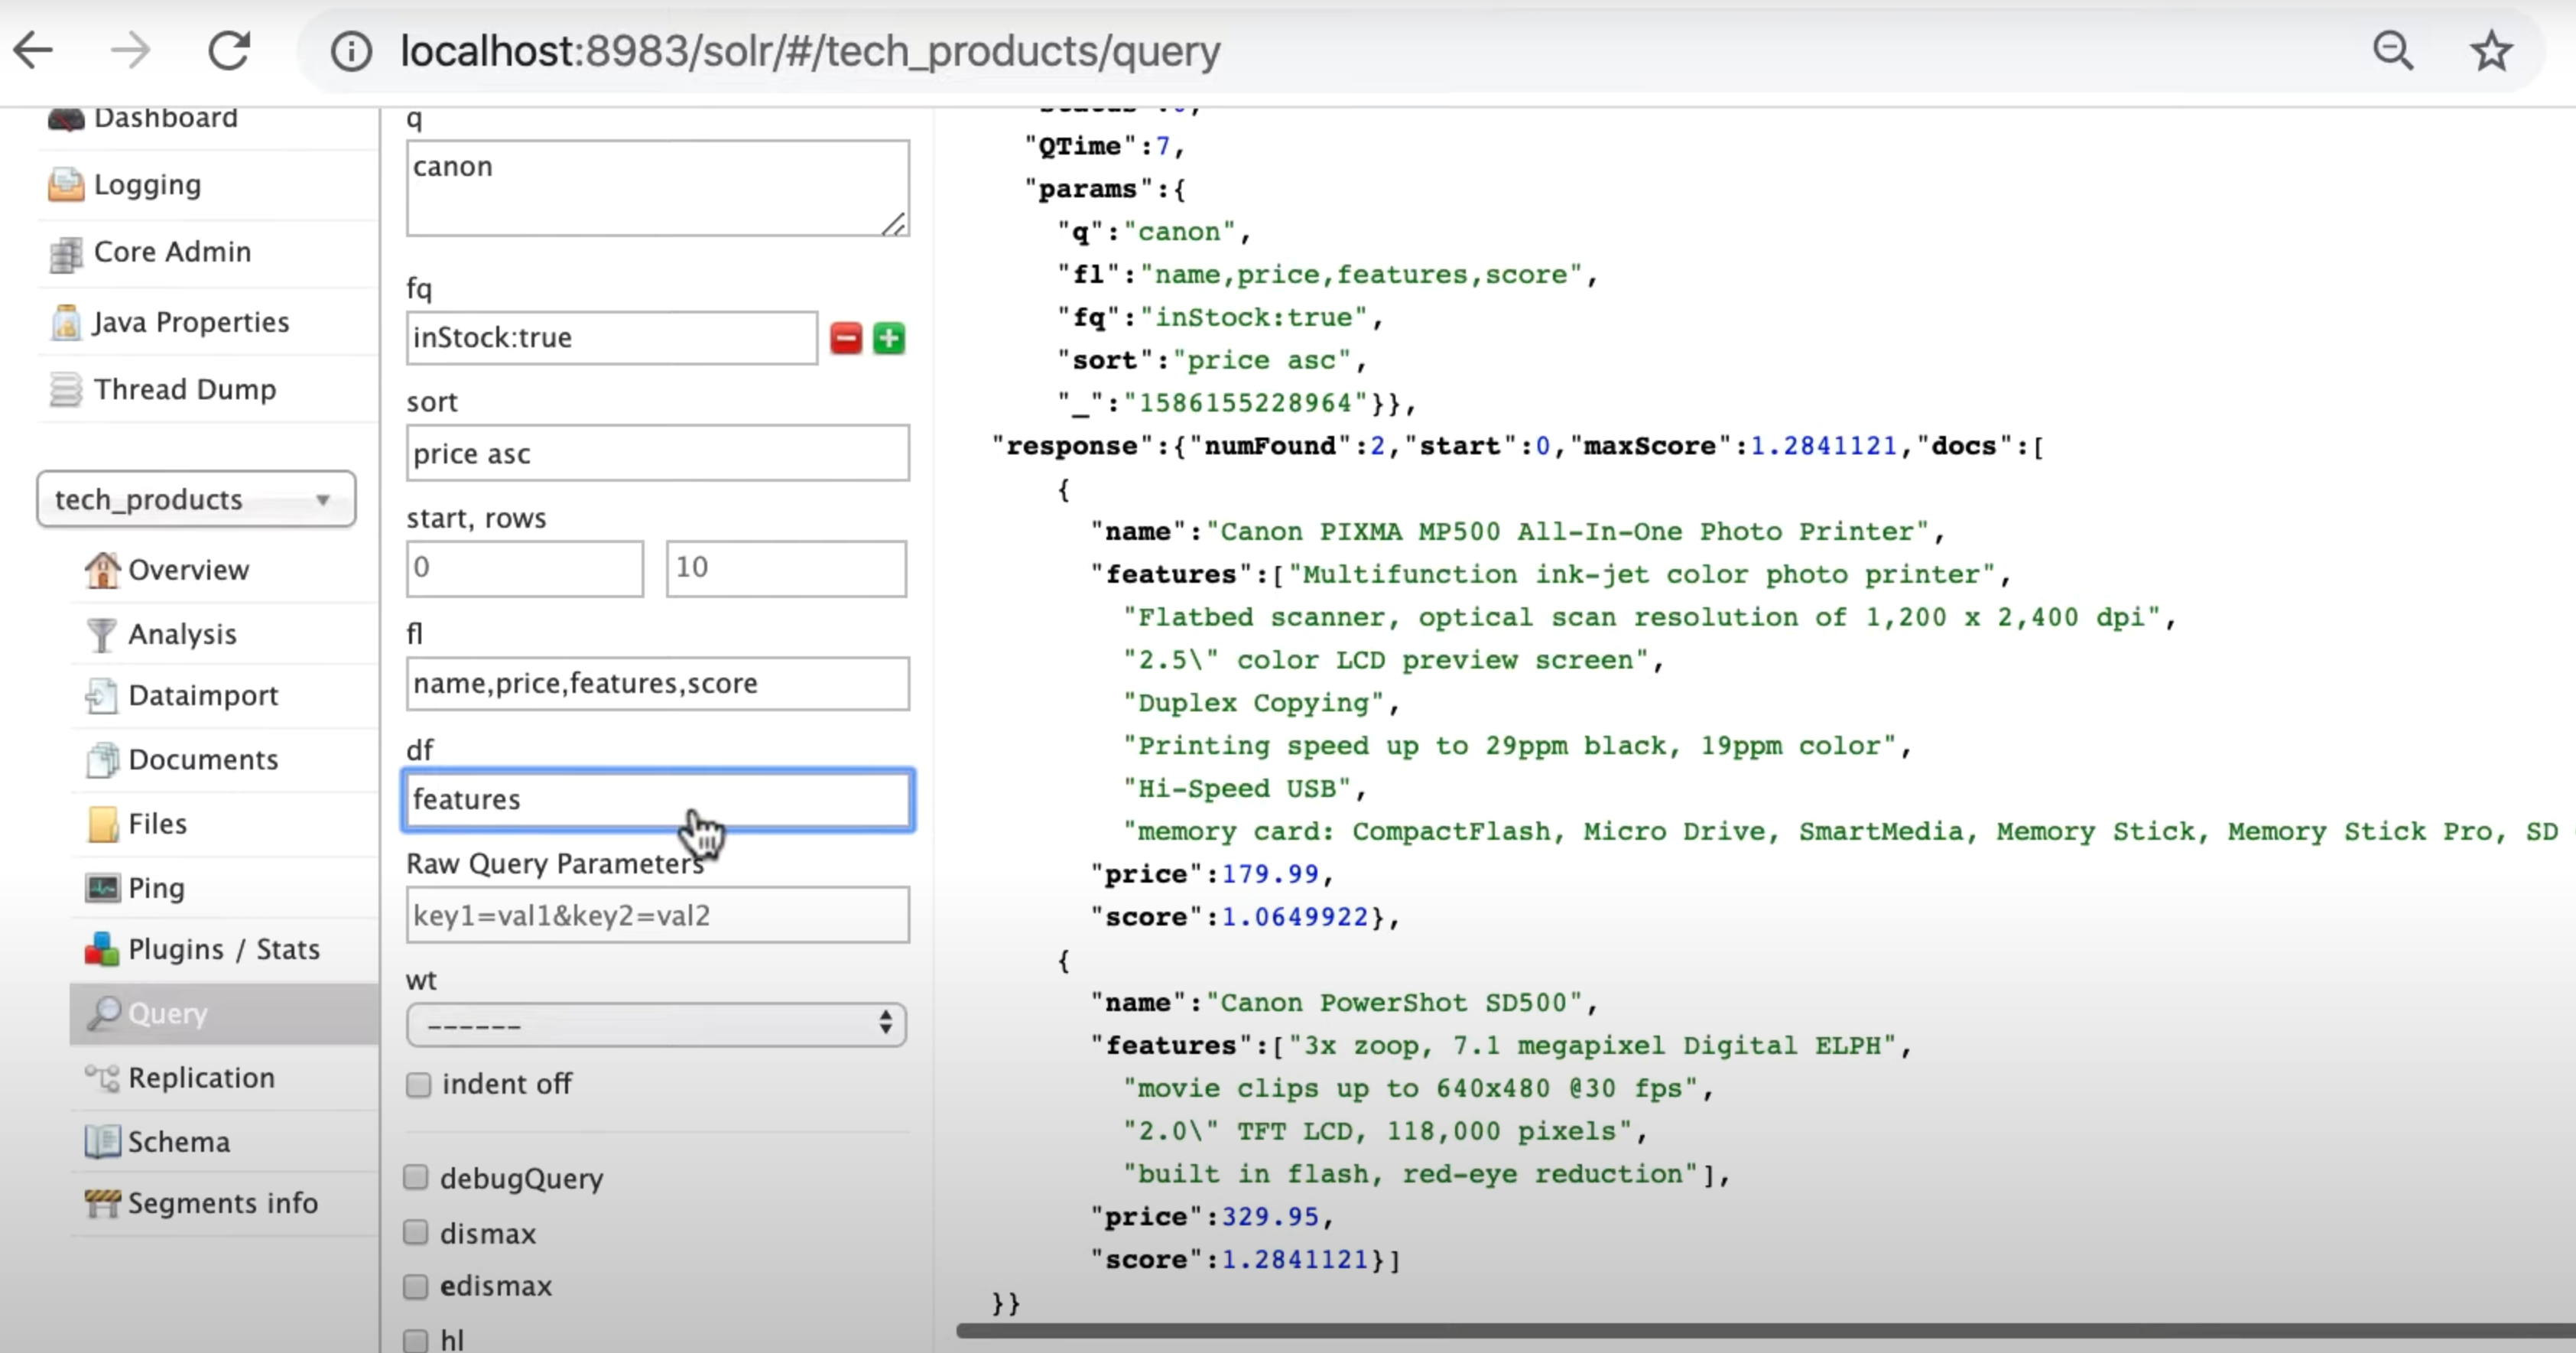Image resolution: width=2576 pixels, height=1353 pixels.
Task: Open the Replication page link
Action: 200,1077
